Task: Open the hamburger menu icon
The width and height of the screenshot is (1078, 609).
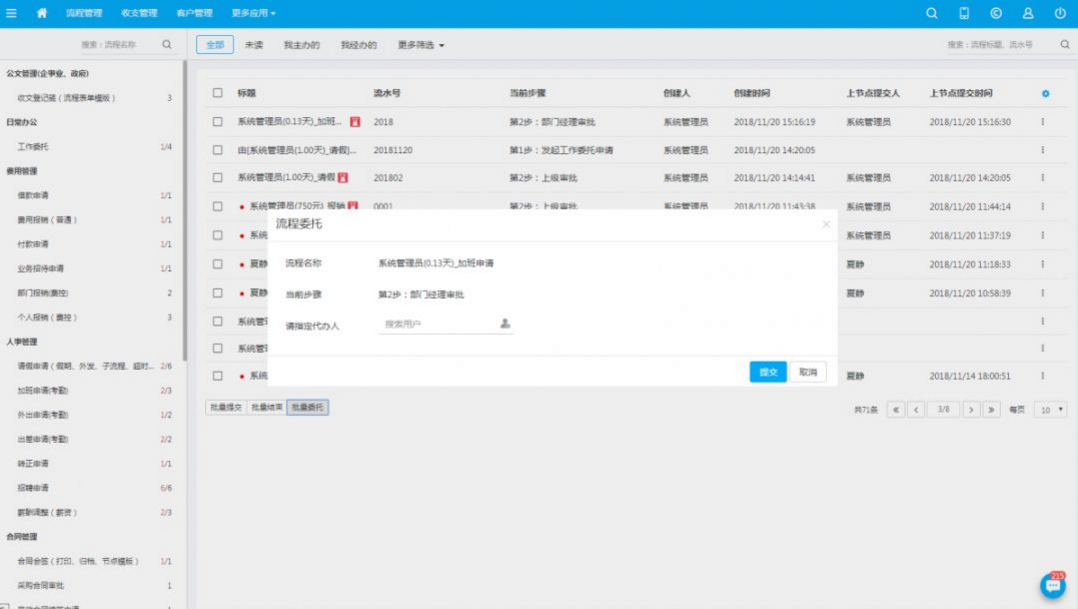Action: tap(11, 13)
